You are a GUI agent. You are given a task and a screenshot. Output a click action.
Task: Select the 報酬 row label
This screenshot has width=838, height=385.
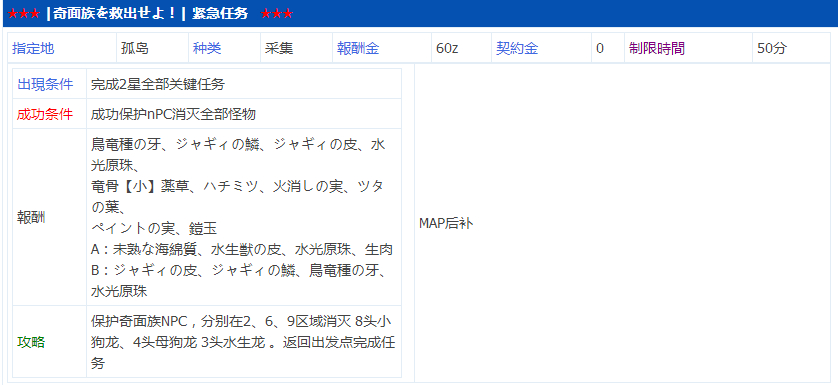click(31, 218)
